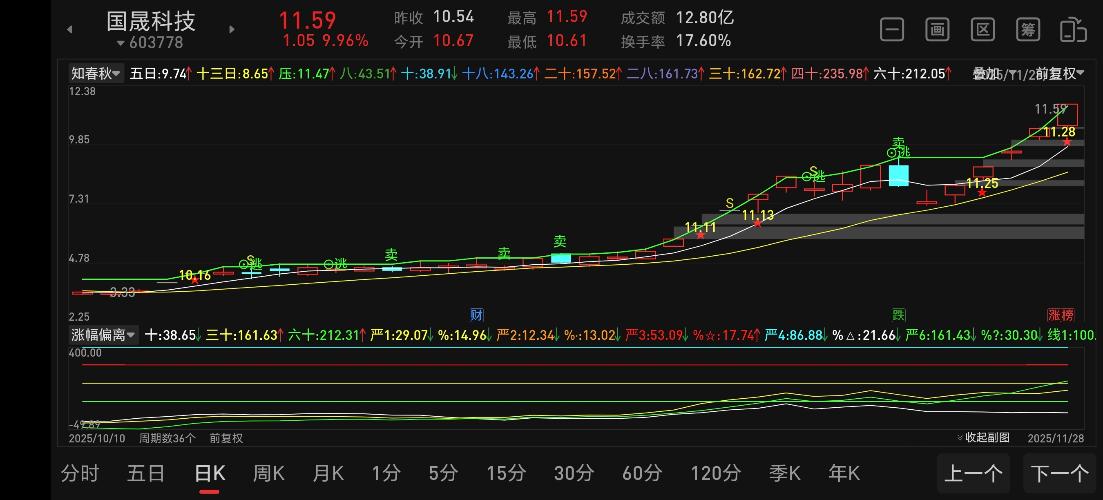The width and height of the screenshot is (1103, 500).
Task: Click the 跌 marker below the chart
Action: point(898,315)
